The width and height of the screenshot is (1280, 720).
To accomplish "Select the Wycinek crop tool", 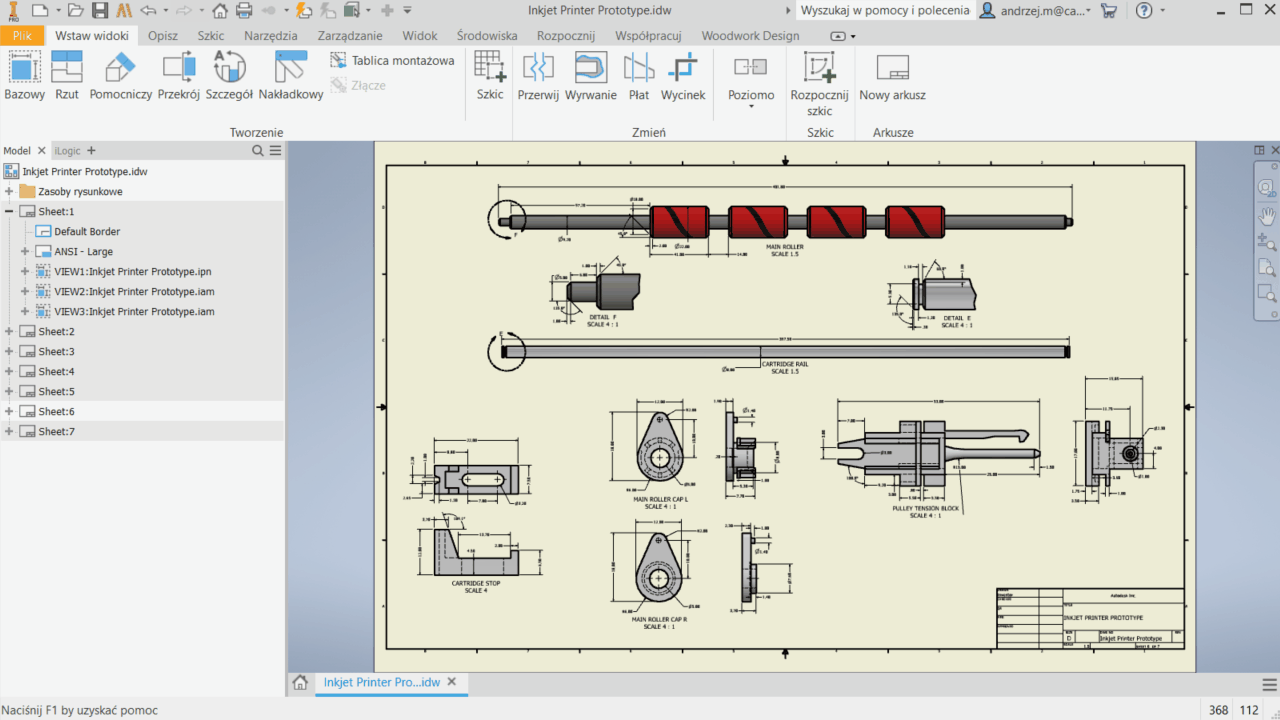I will pos(683,76).
